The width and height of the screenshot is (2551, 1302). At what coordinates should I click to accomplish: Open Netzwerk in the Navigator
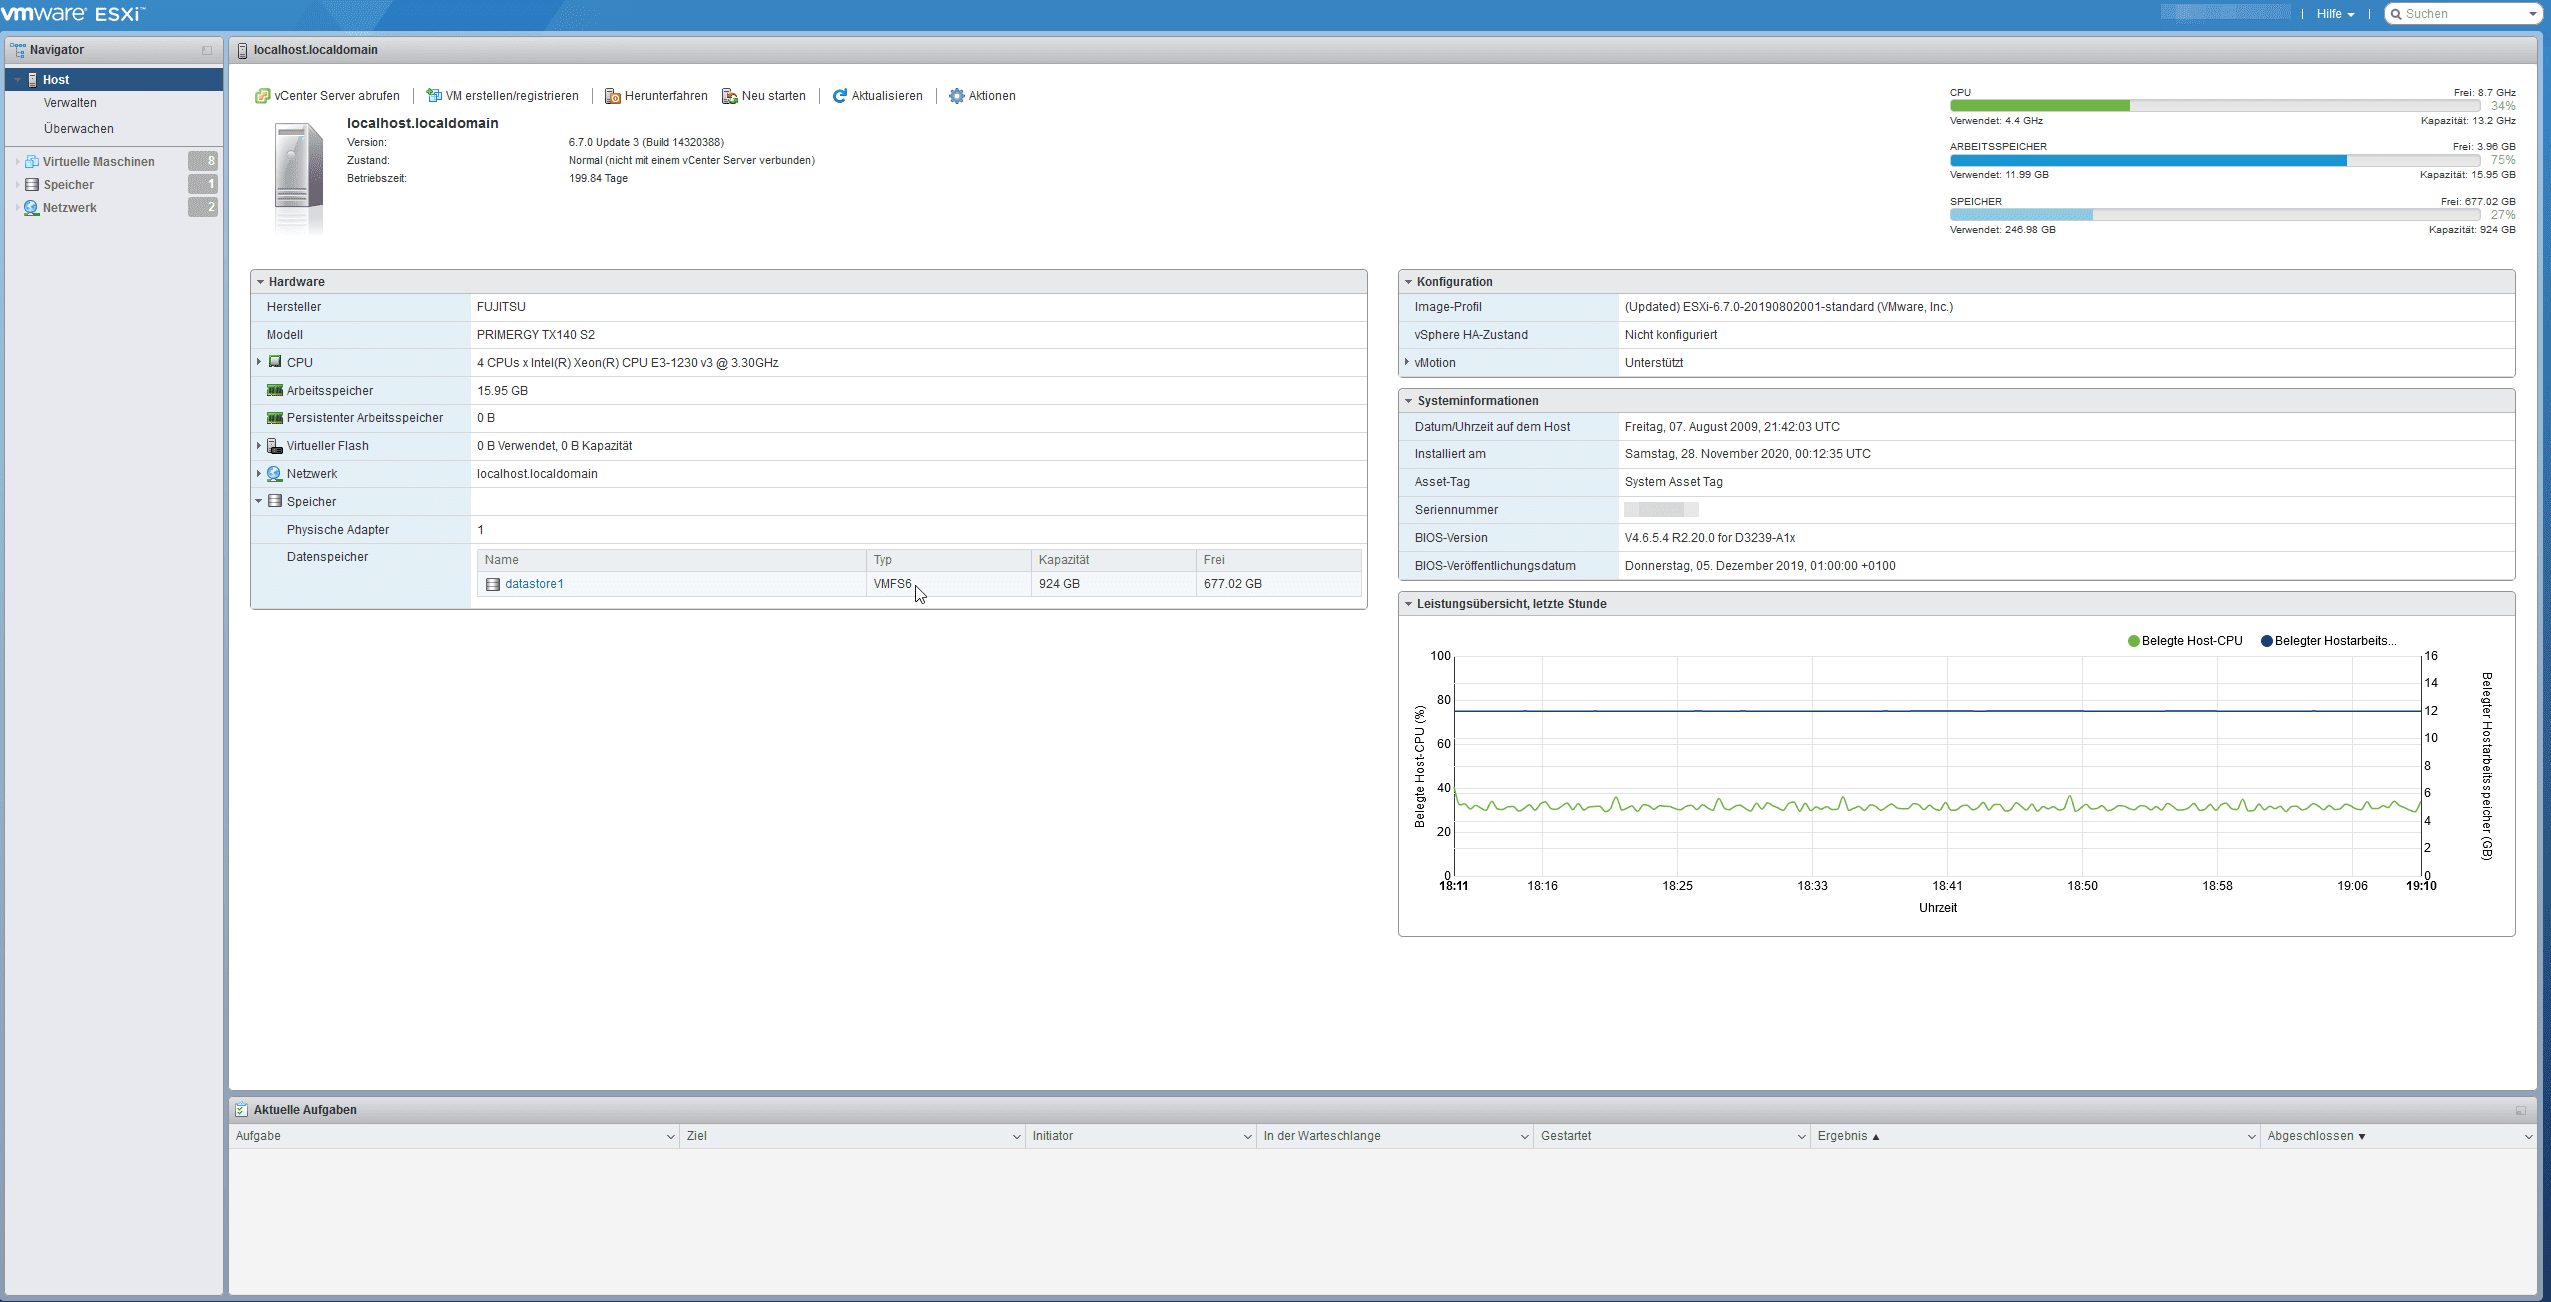(70, 208)
